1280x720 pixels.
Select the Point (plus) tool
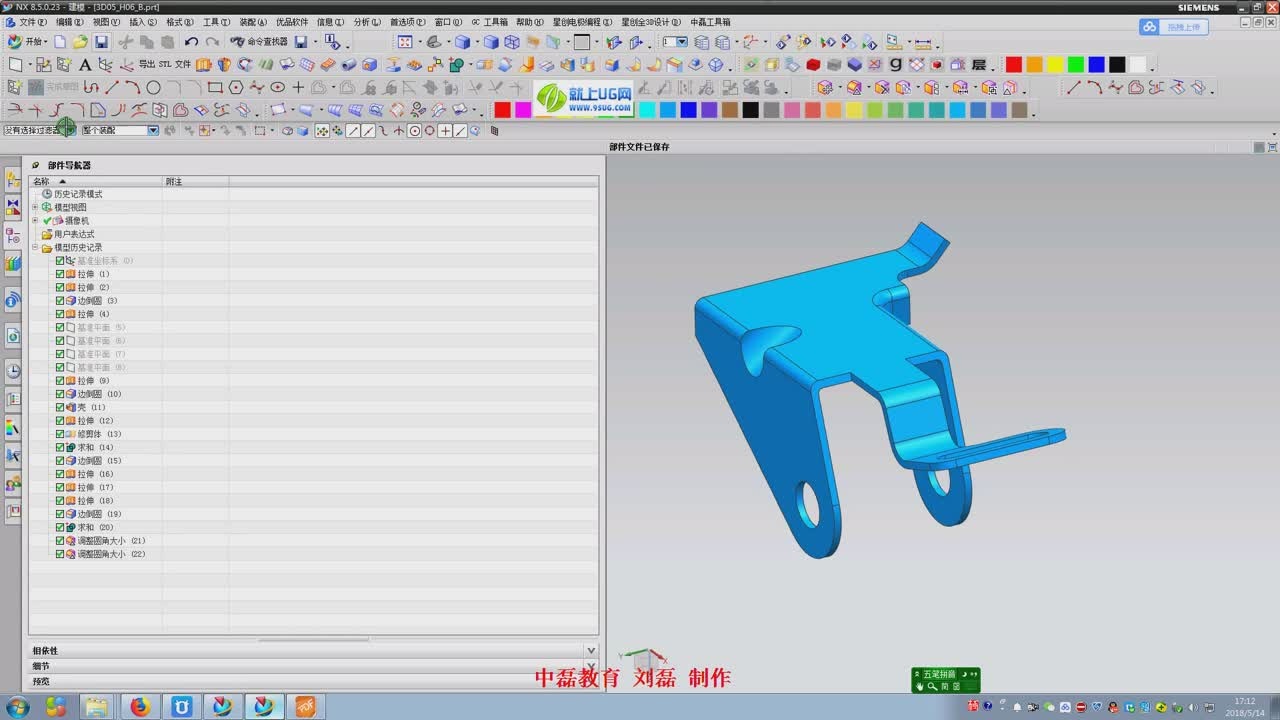(x=298, y=87)
